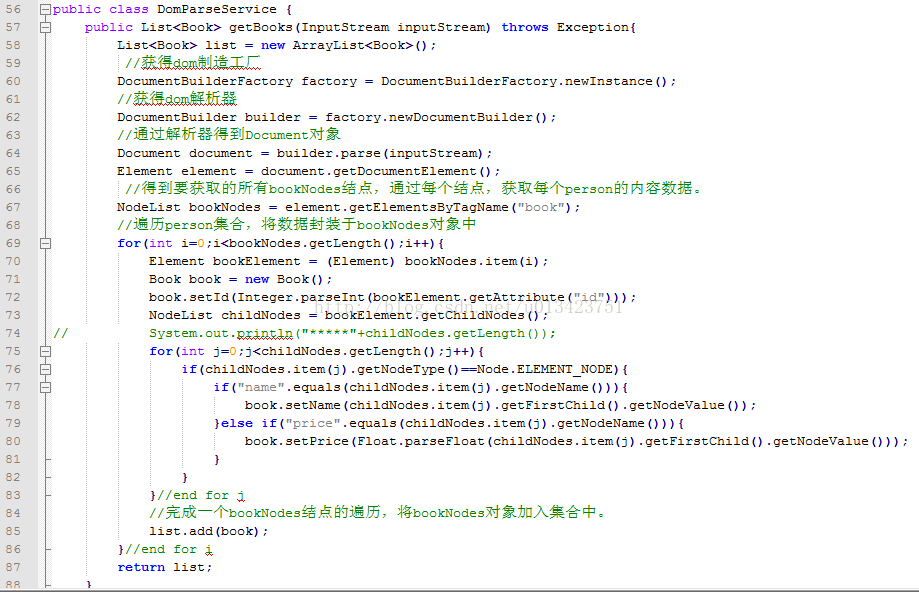Viewport: 919px width, 592px height.
Task: Click line number 74 in the gutter
Action: tap(13, 333)
